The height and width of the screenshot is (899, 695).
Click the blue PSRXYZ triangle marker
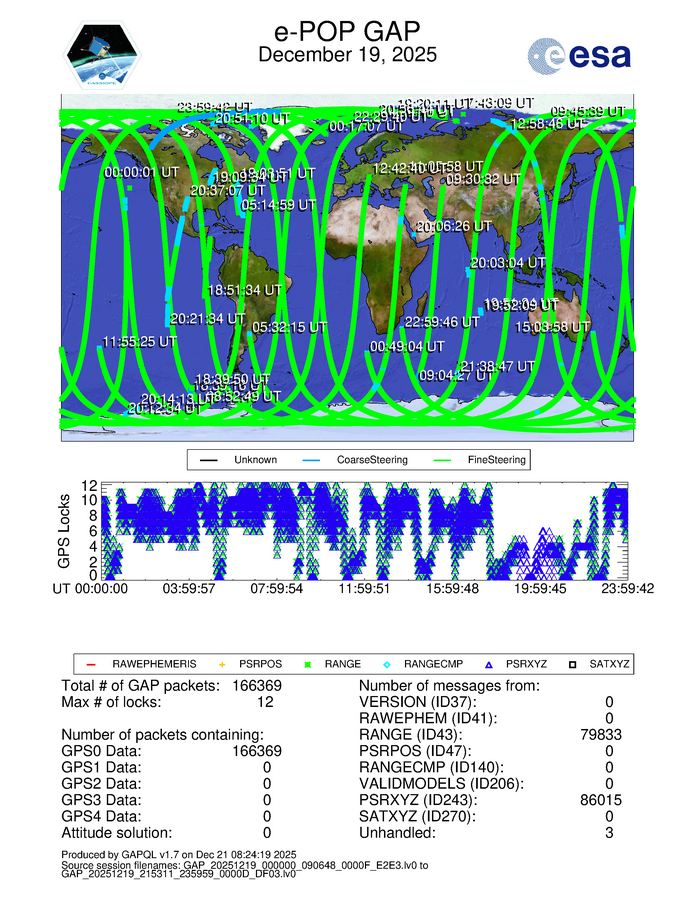point(489,663)
